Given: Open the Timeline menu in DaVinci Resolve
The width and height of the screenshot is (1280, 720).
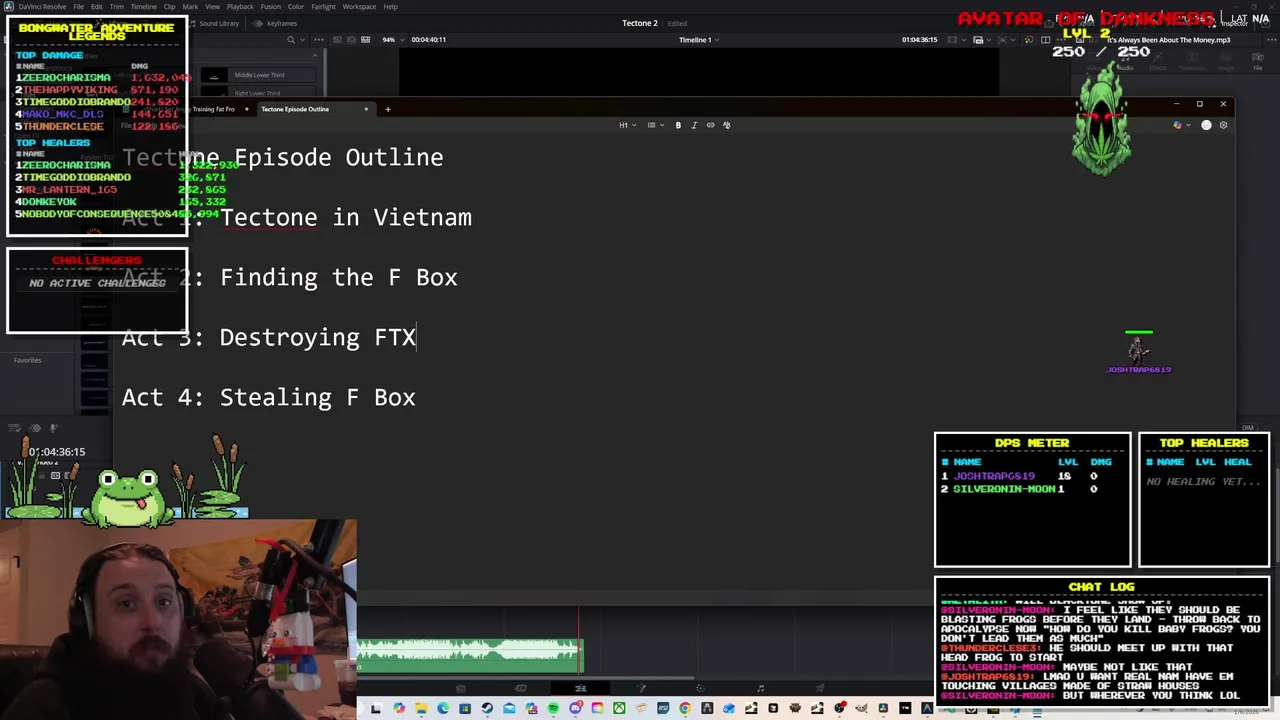Looking at the screenshot, I should click(x=144, y=6).
